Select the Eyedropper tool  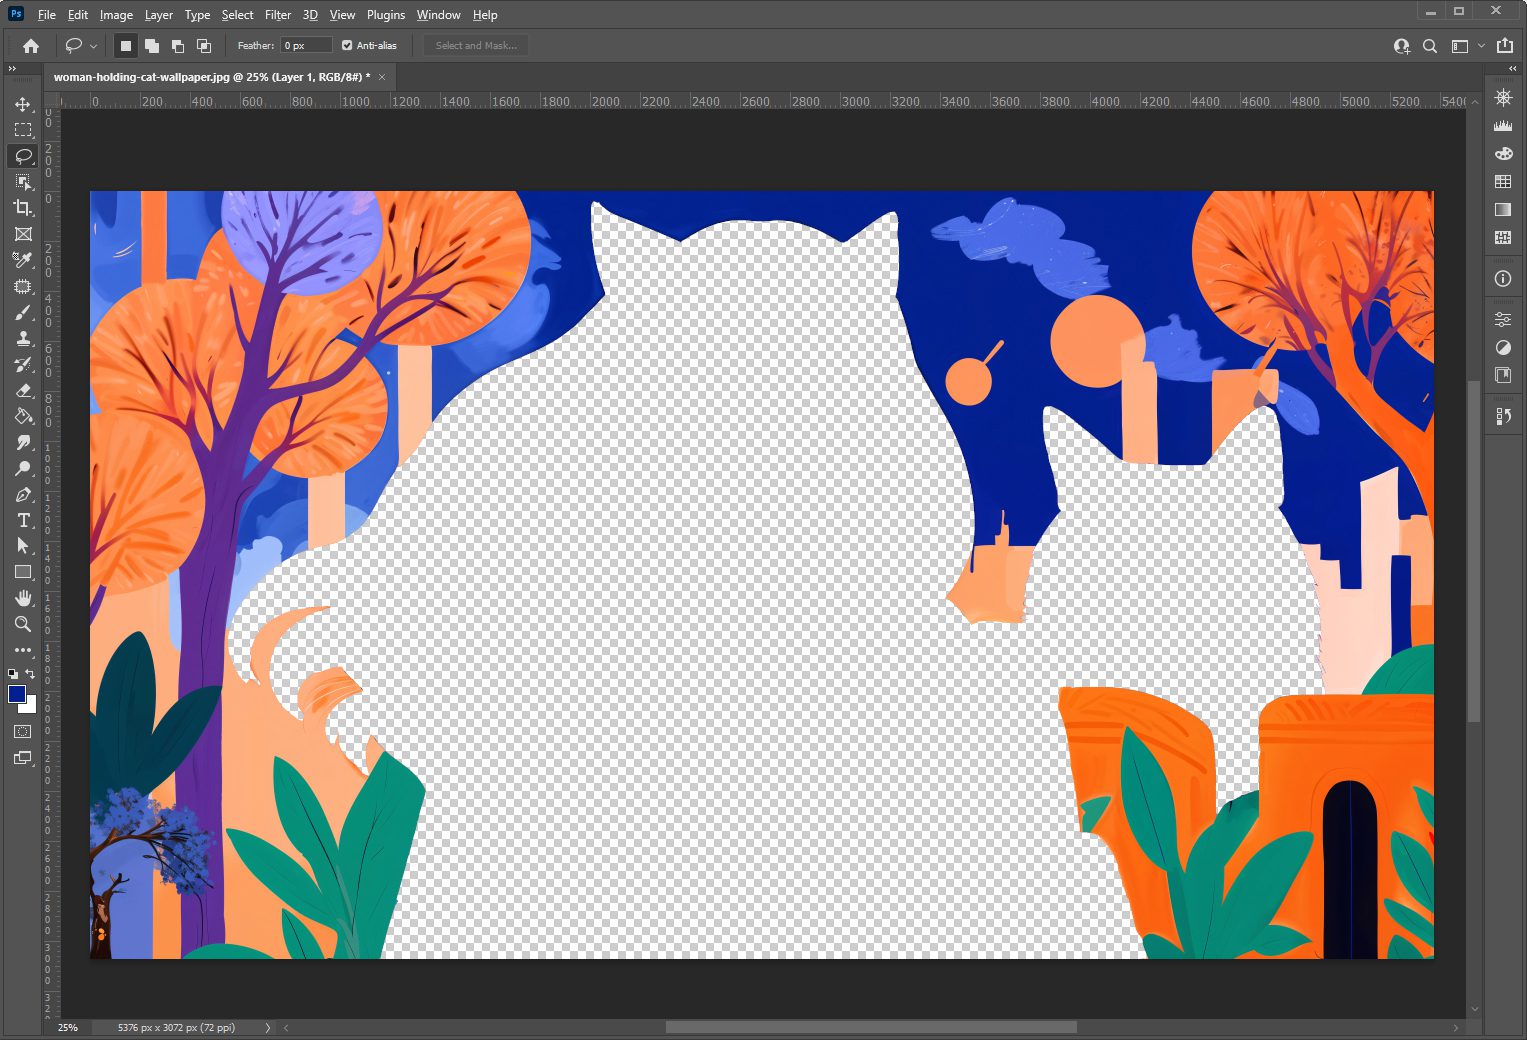tap(23, 260)
